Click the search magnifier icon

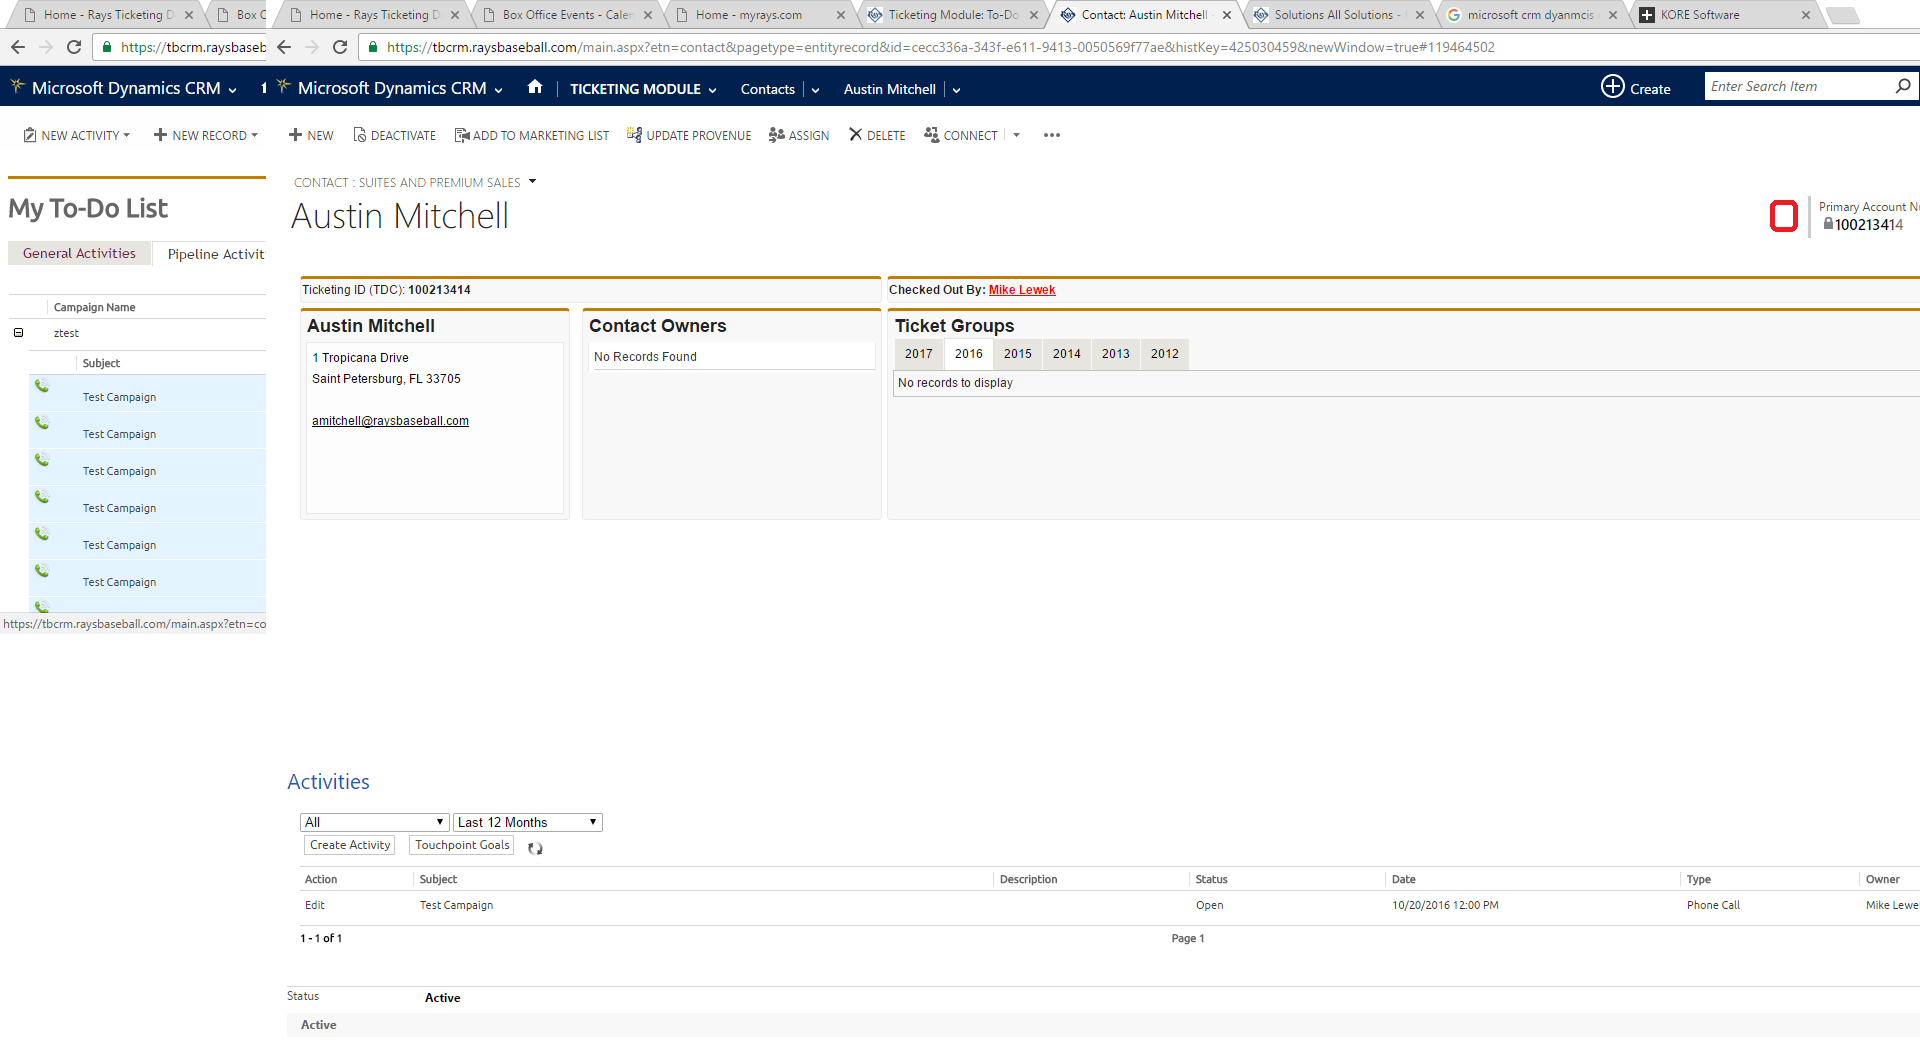point(1902,87)
